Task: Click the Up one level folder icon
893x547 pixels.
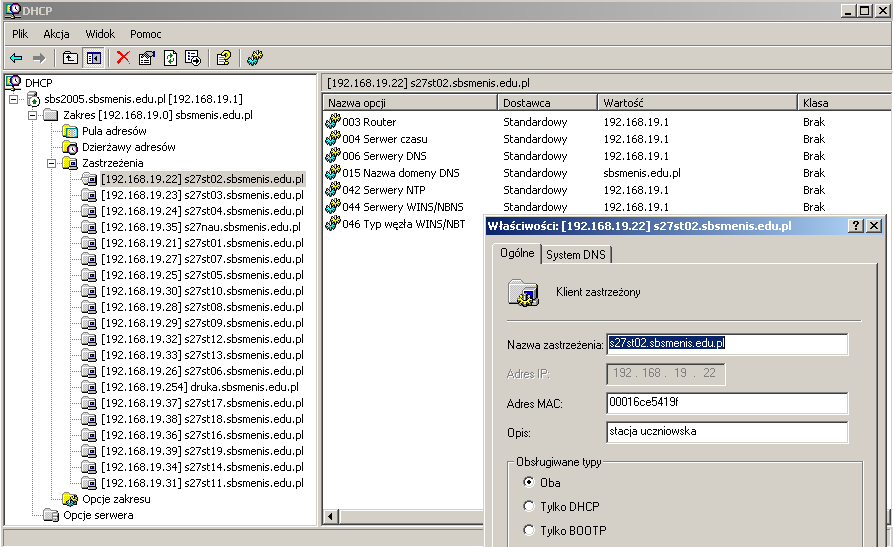Action: [x=70, y=58]
